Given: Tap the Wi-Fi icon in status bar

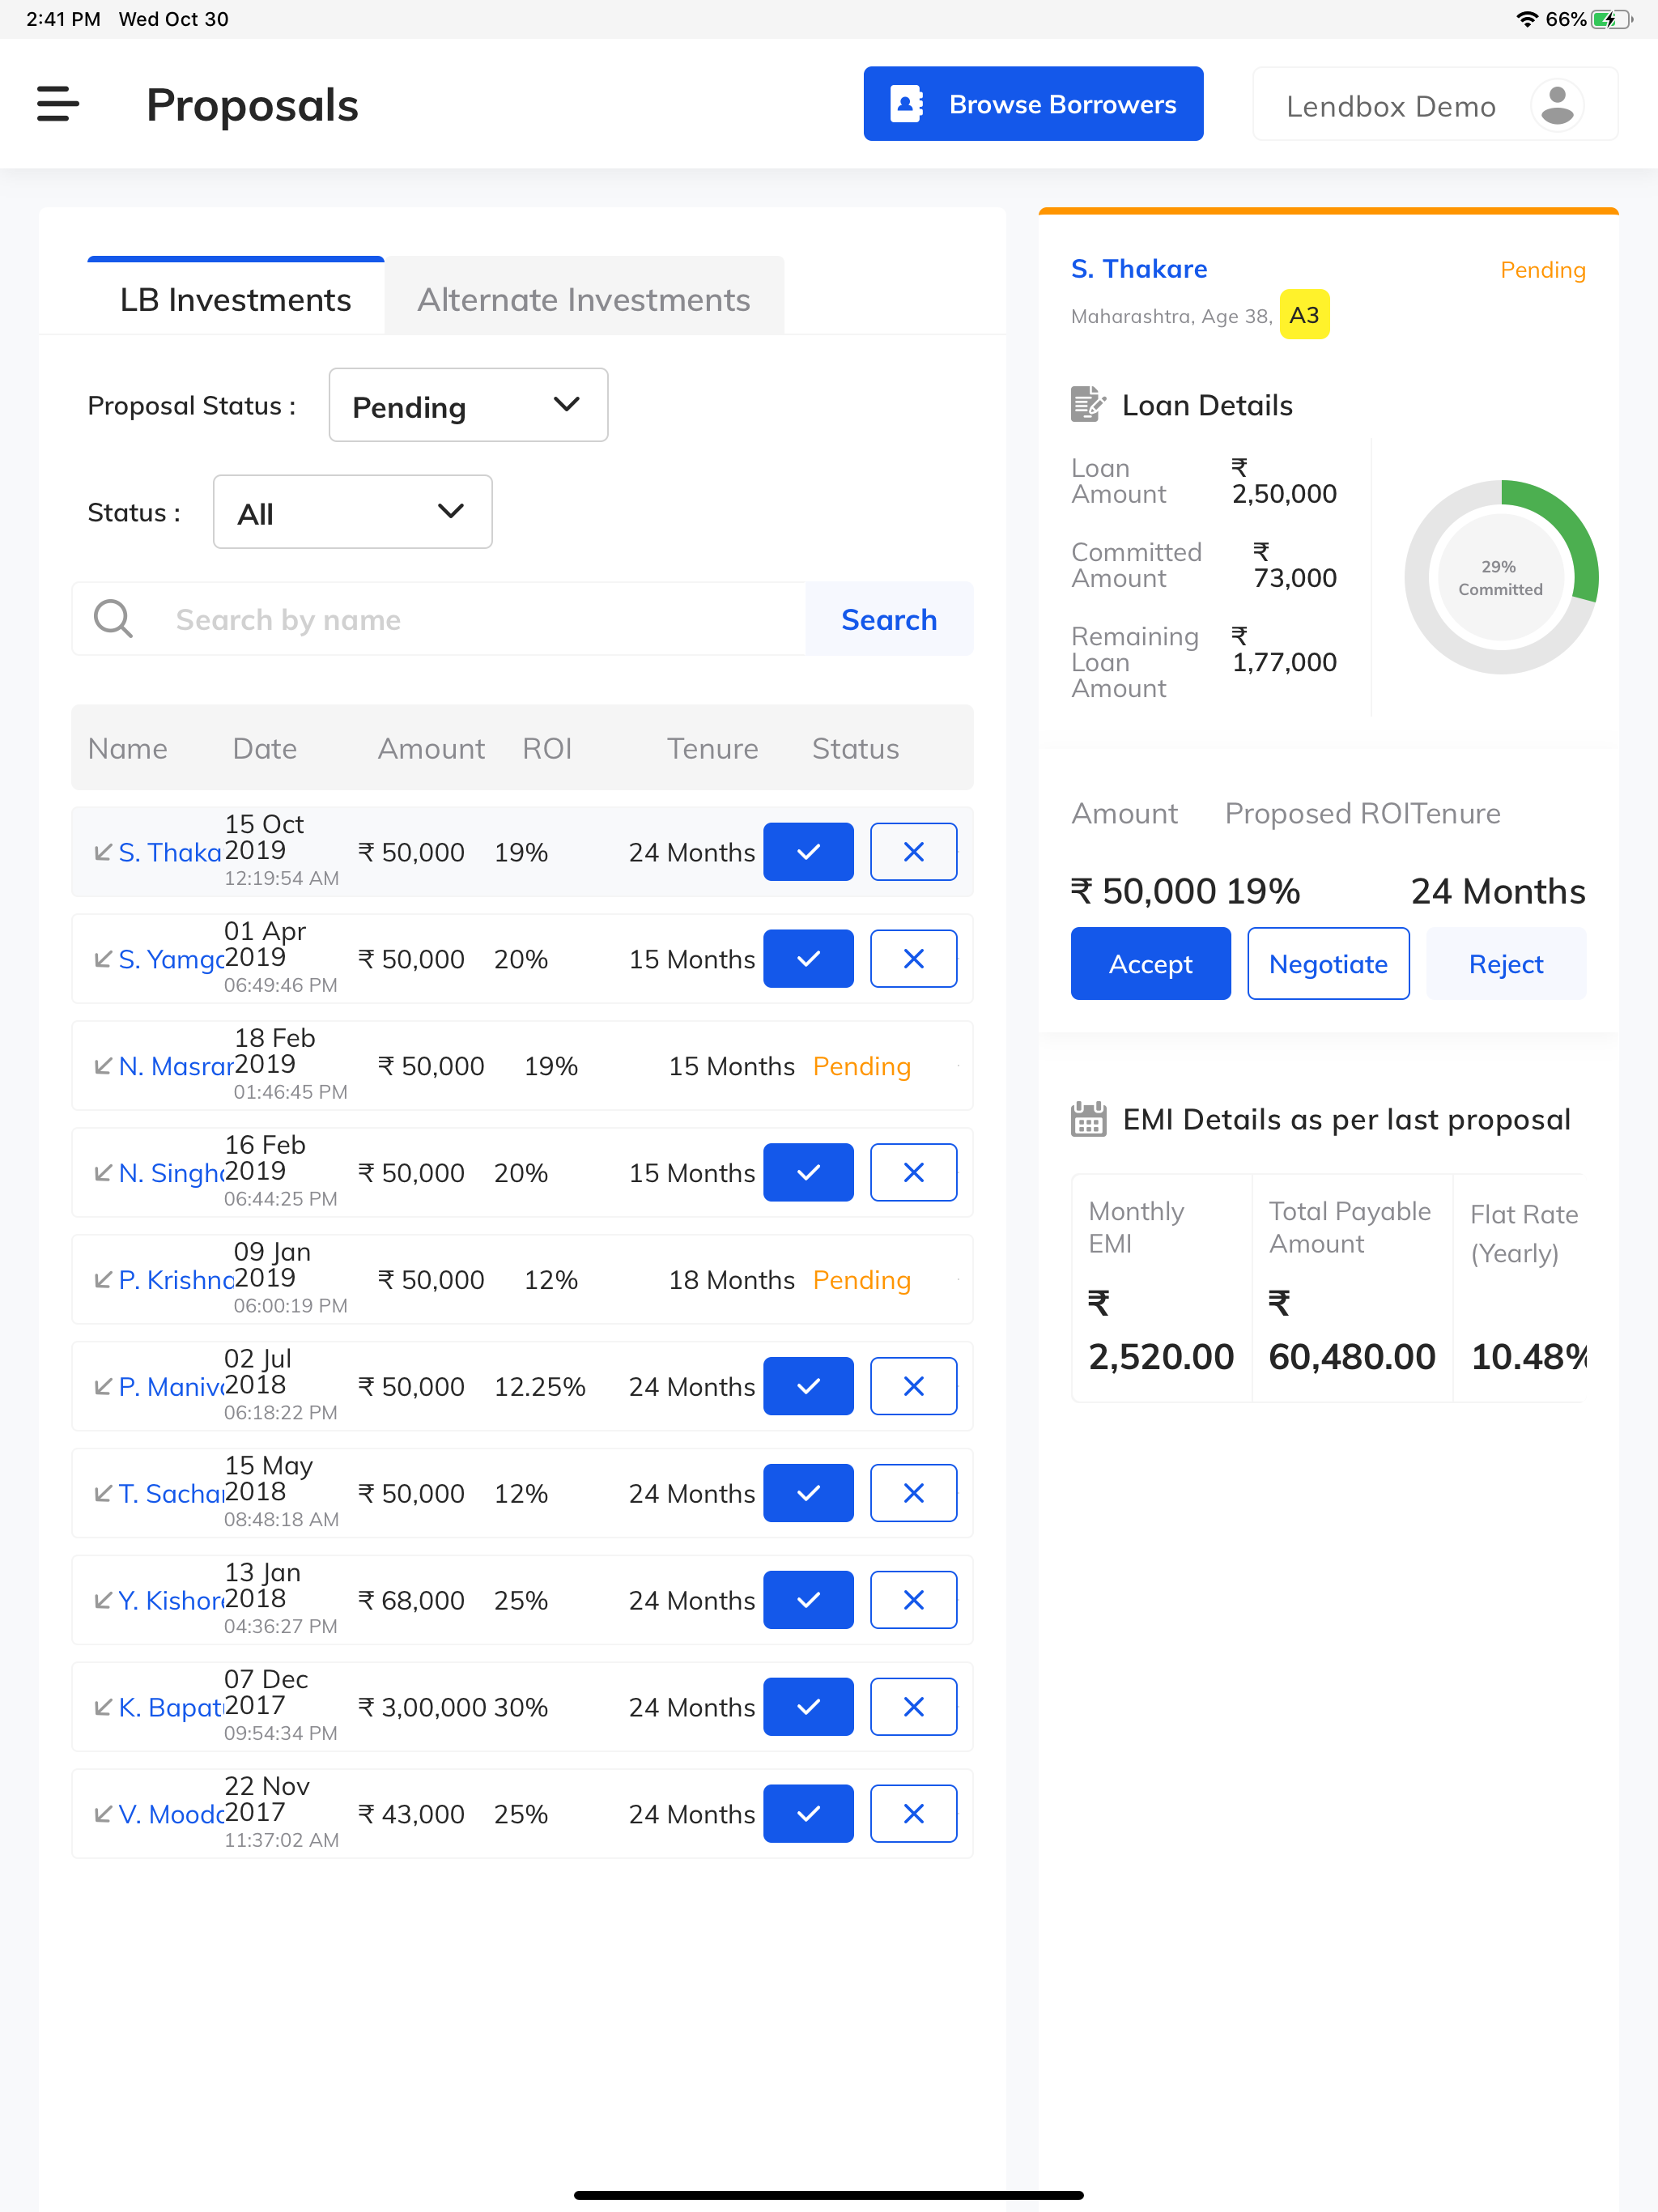Looking at the screenshot, I should click(1527, 19).
